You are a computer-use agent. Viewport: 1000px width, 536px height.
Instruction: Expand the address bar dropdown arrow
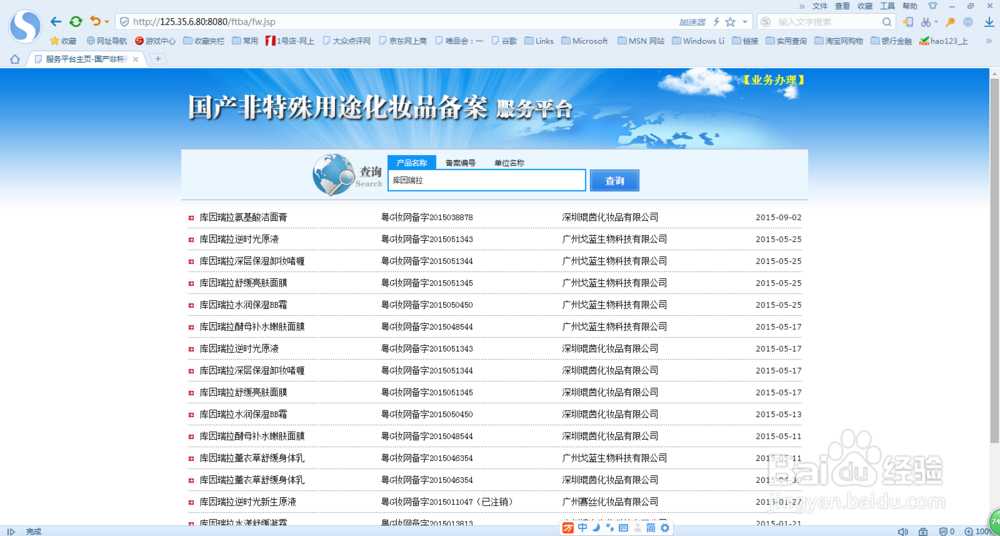(x=744, y=22)
